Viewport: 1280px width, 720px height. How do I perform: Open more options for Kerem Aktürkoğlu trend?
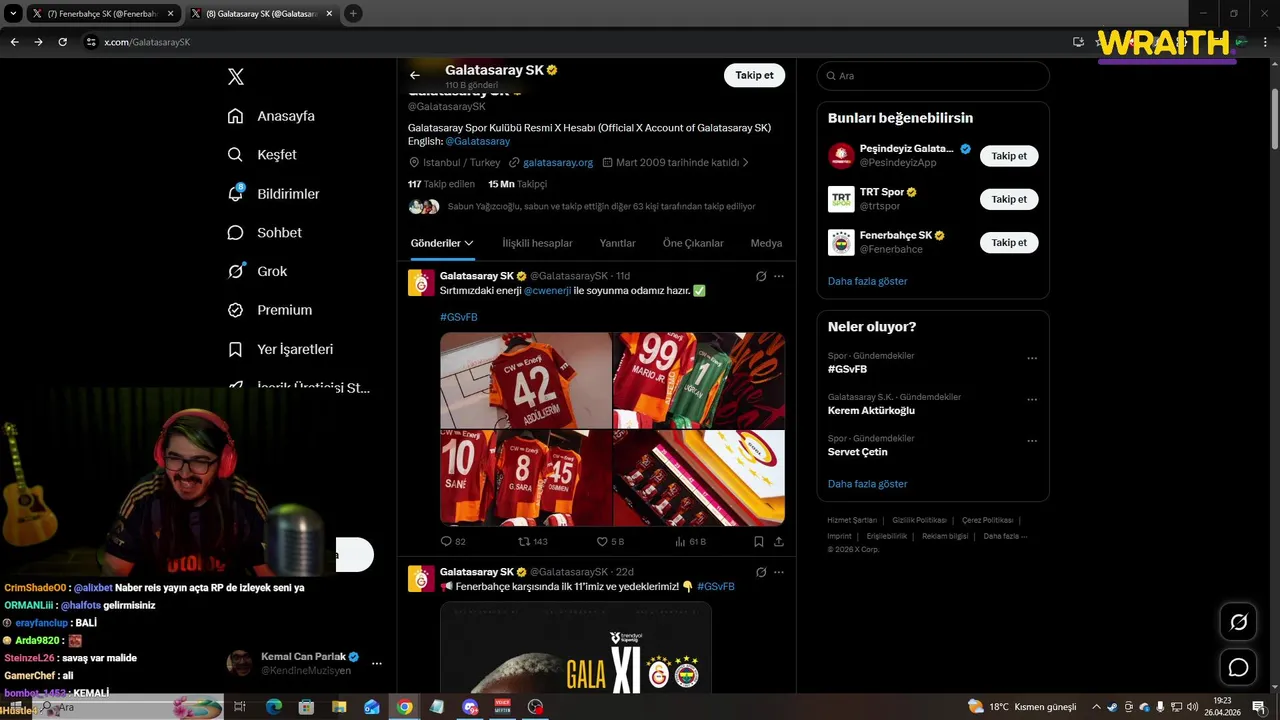click(1032, 399)
